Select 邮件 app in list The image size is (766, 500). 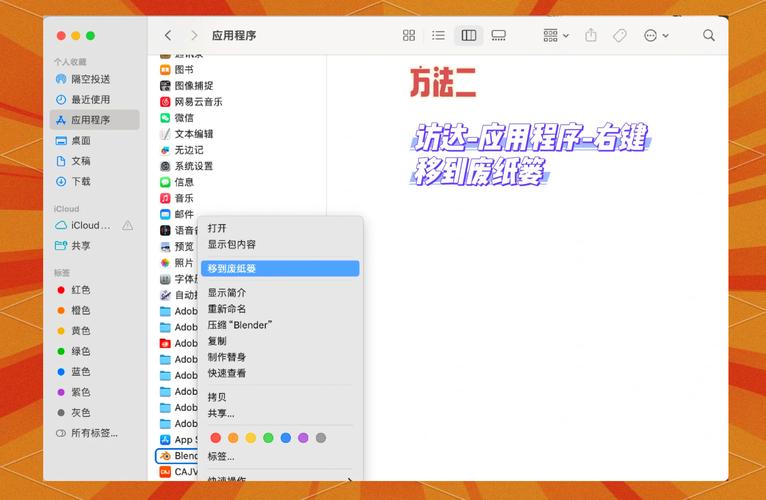click(x=177, y=215)
